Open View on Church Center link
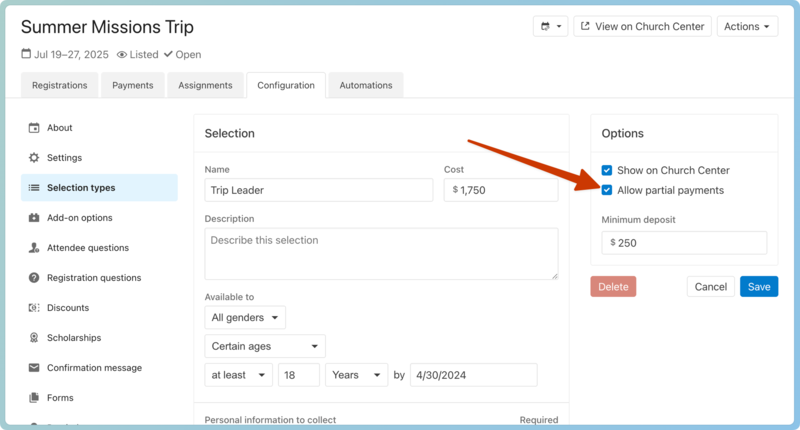800x430 pixels. 642,27
